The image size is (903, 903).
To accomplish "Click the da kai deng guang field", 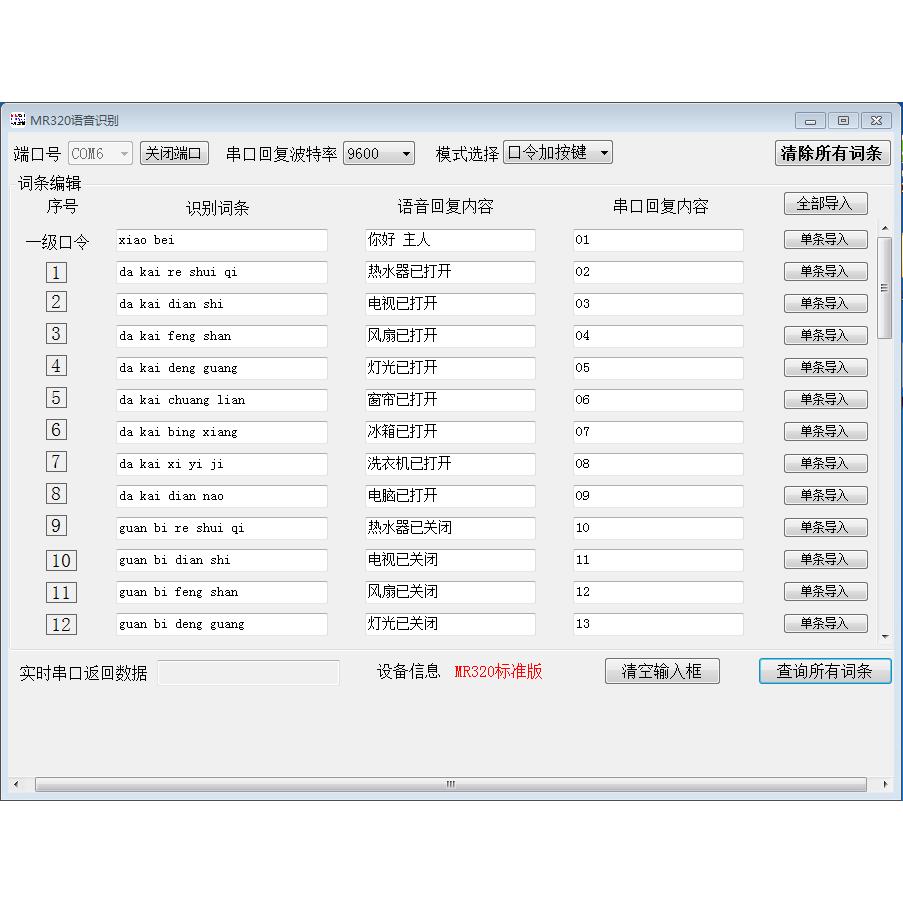I will [222, 368].
